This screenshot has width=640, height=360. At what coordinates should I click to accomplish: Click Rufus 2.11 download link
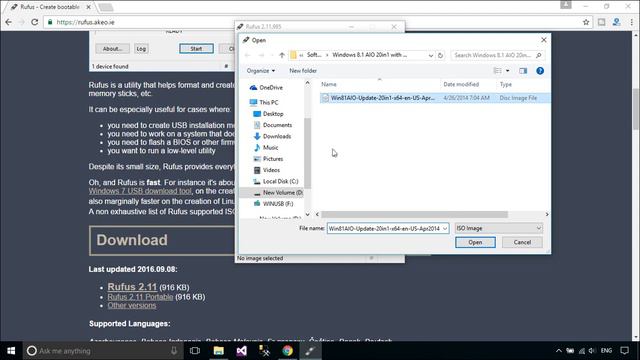pyautogui.click(x=132, y=287)
